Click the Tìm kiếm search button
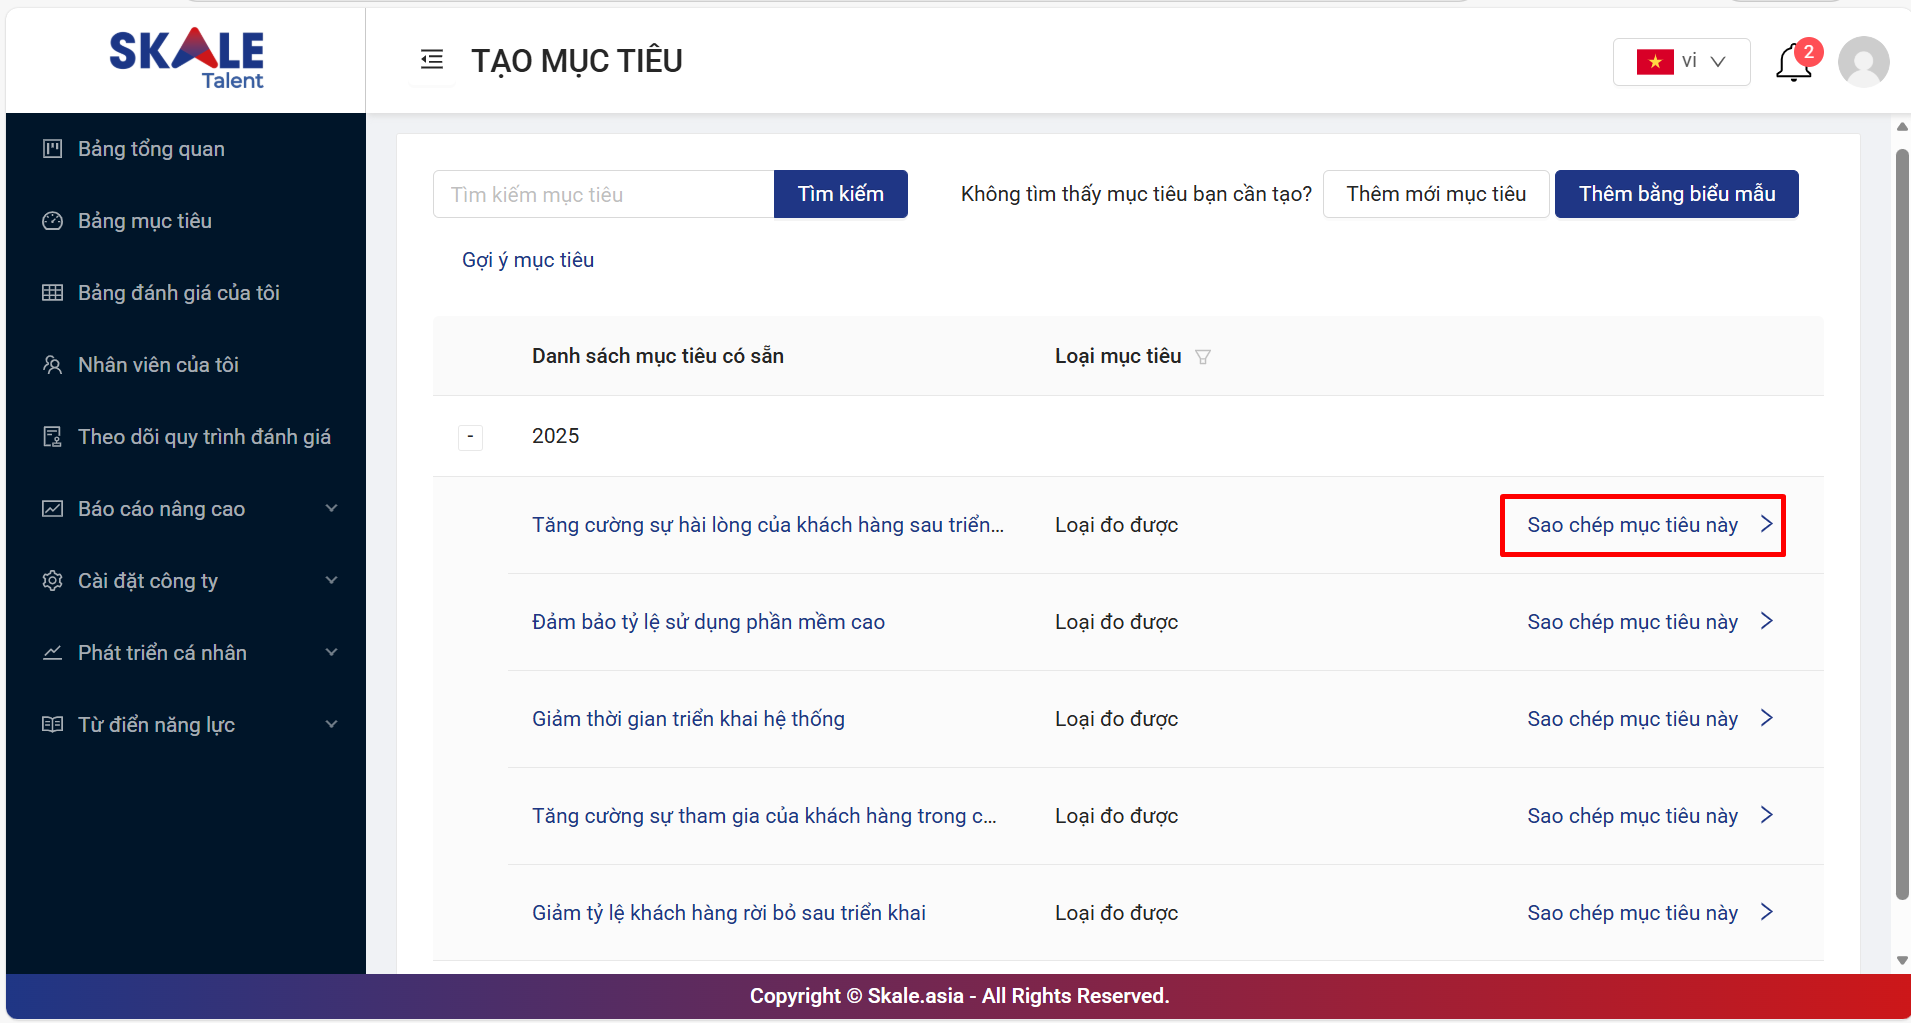 [x=840, y=194]
